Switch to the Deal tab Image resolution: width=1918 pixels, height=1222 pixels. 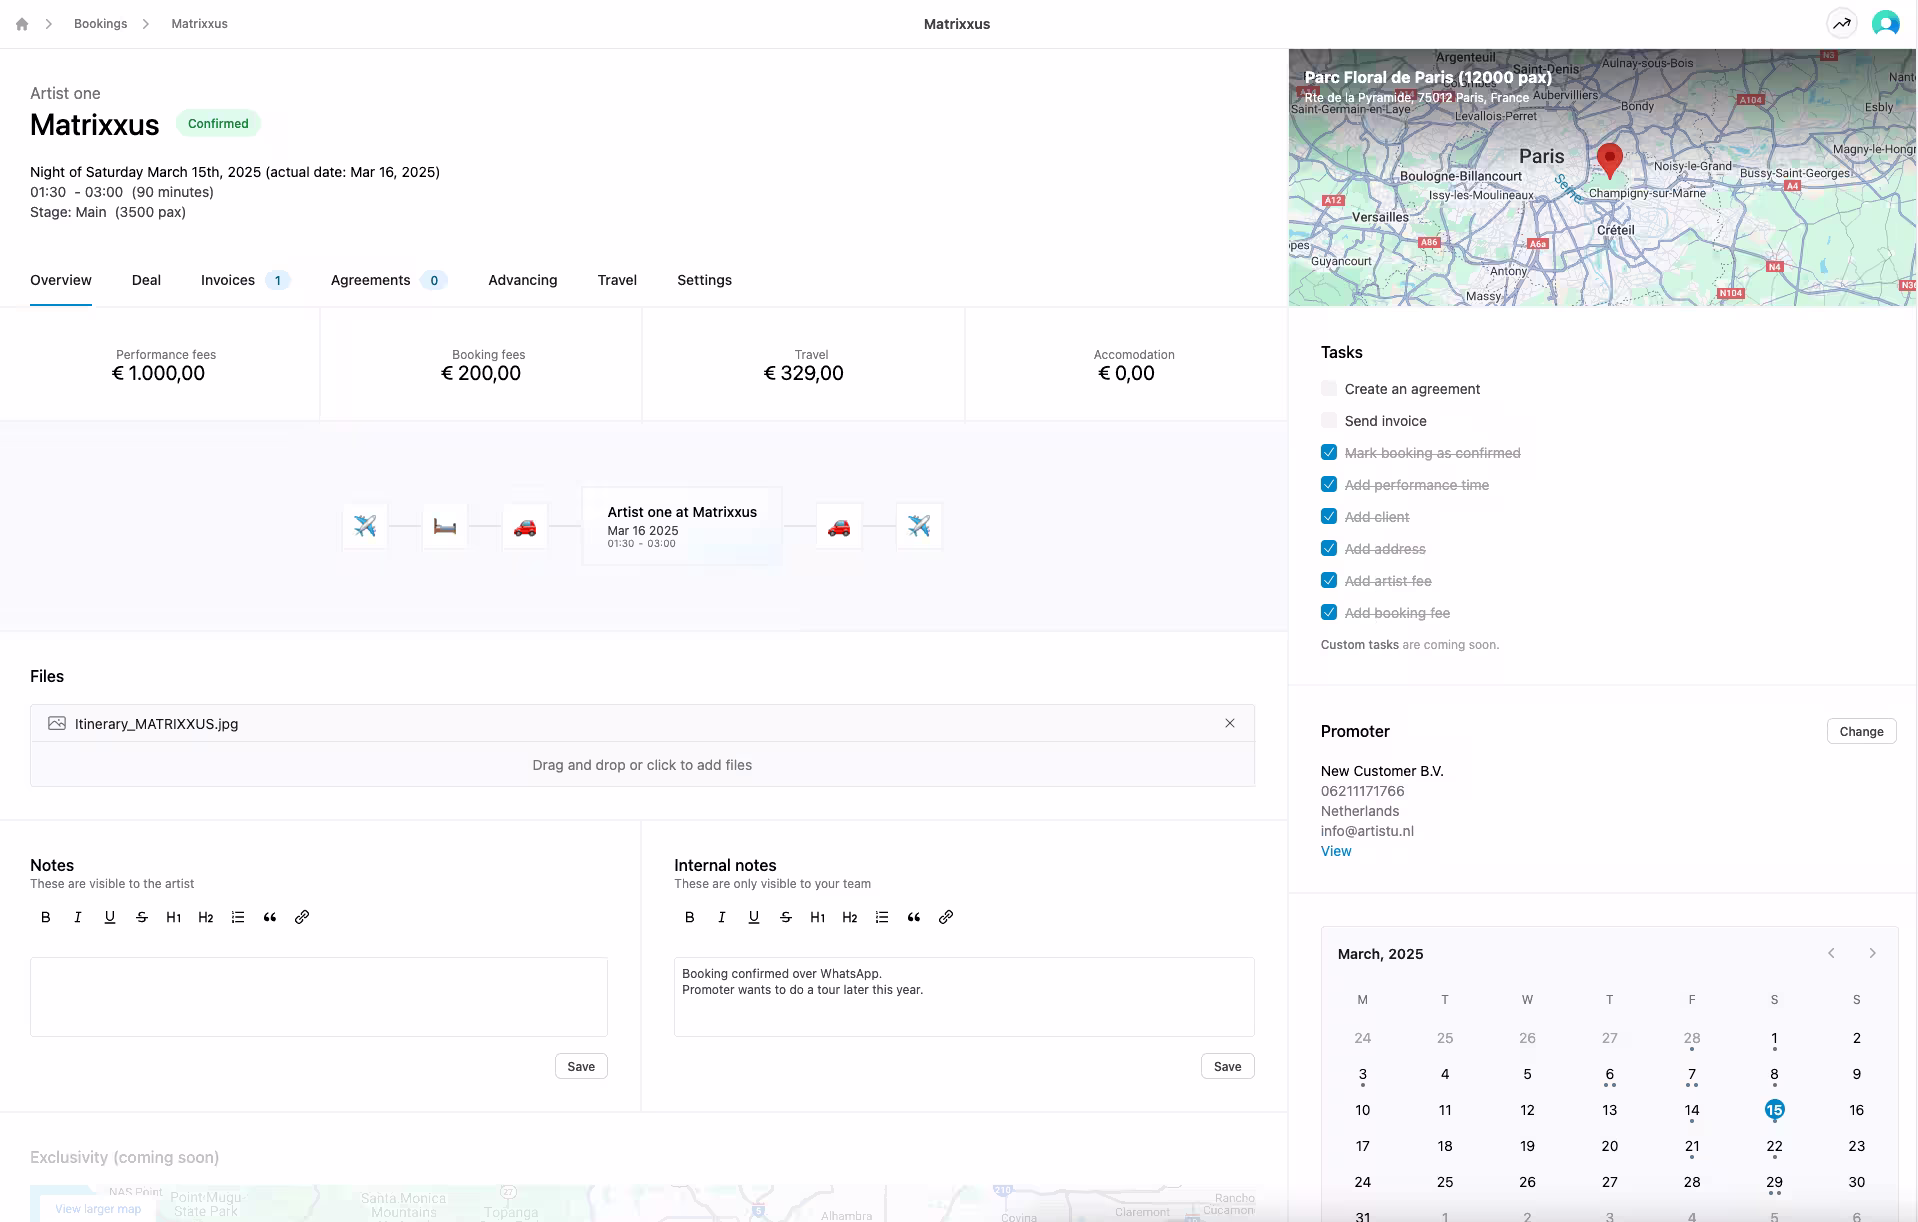click(x=146, y=280)
